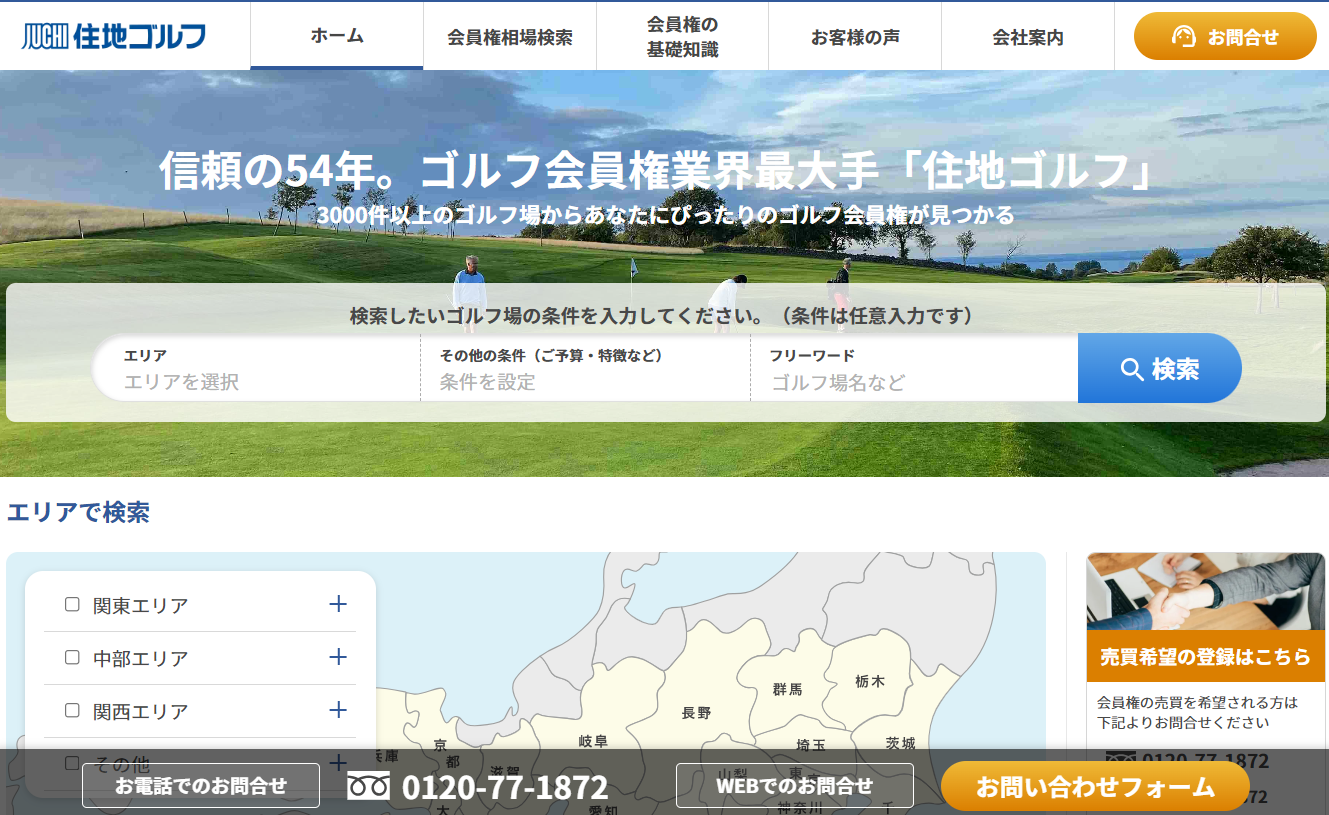Check the 中部エリア checkbox

[x=72, y=657]
